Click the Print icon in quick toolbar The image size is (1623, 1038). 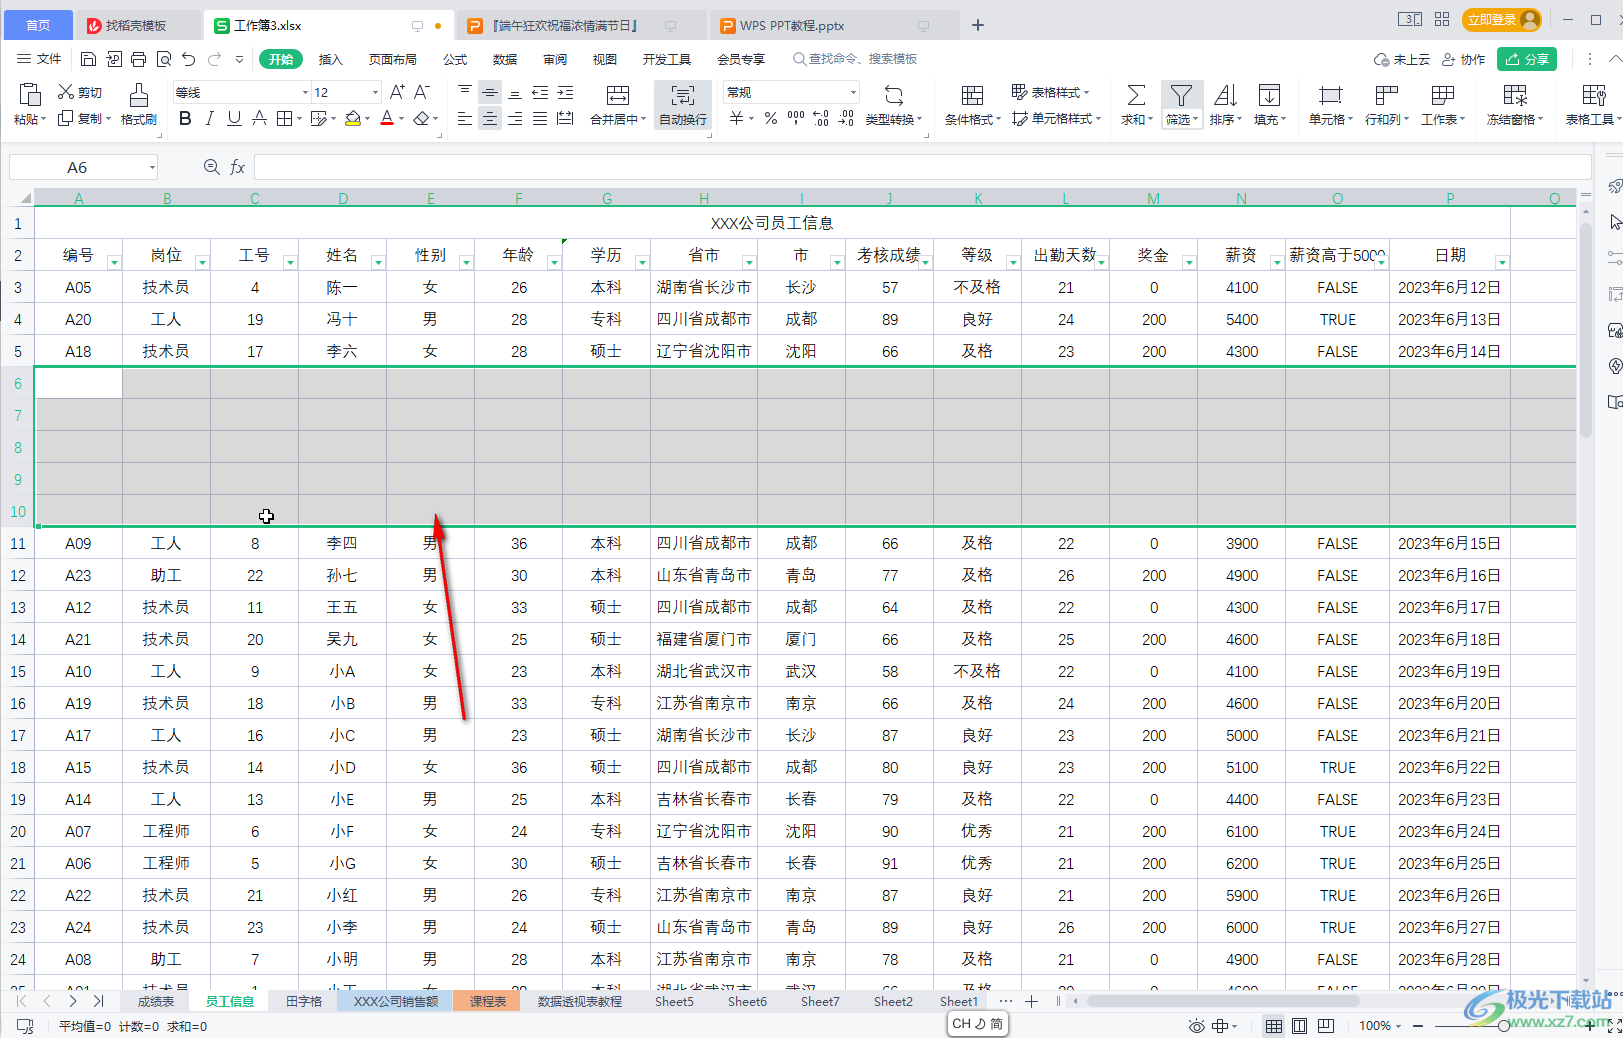pyautogui.click(x=138, y=59)
